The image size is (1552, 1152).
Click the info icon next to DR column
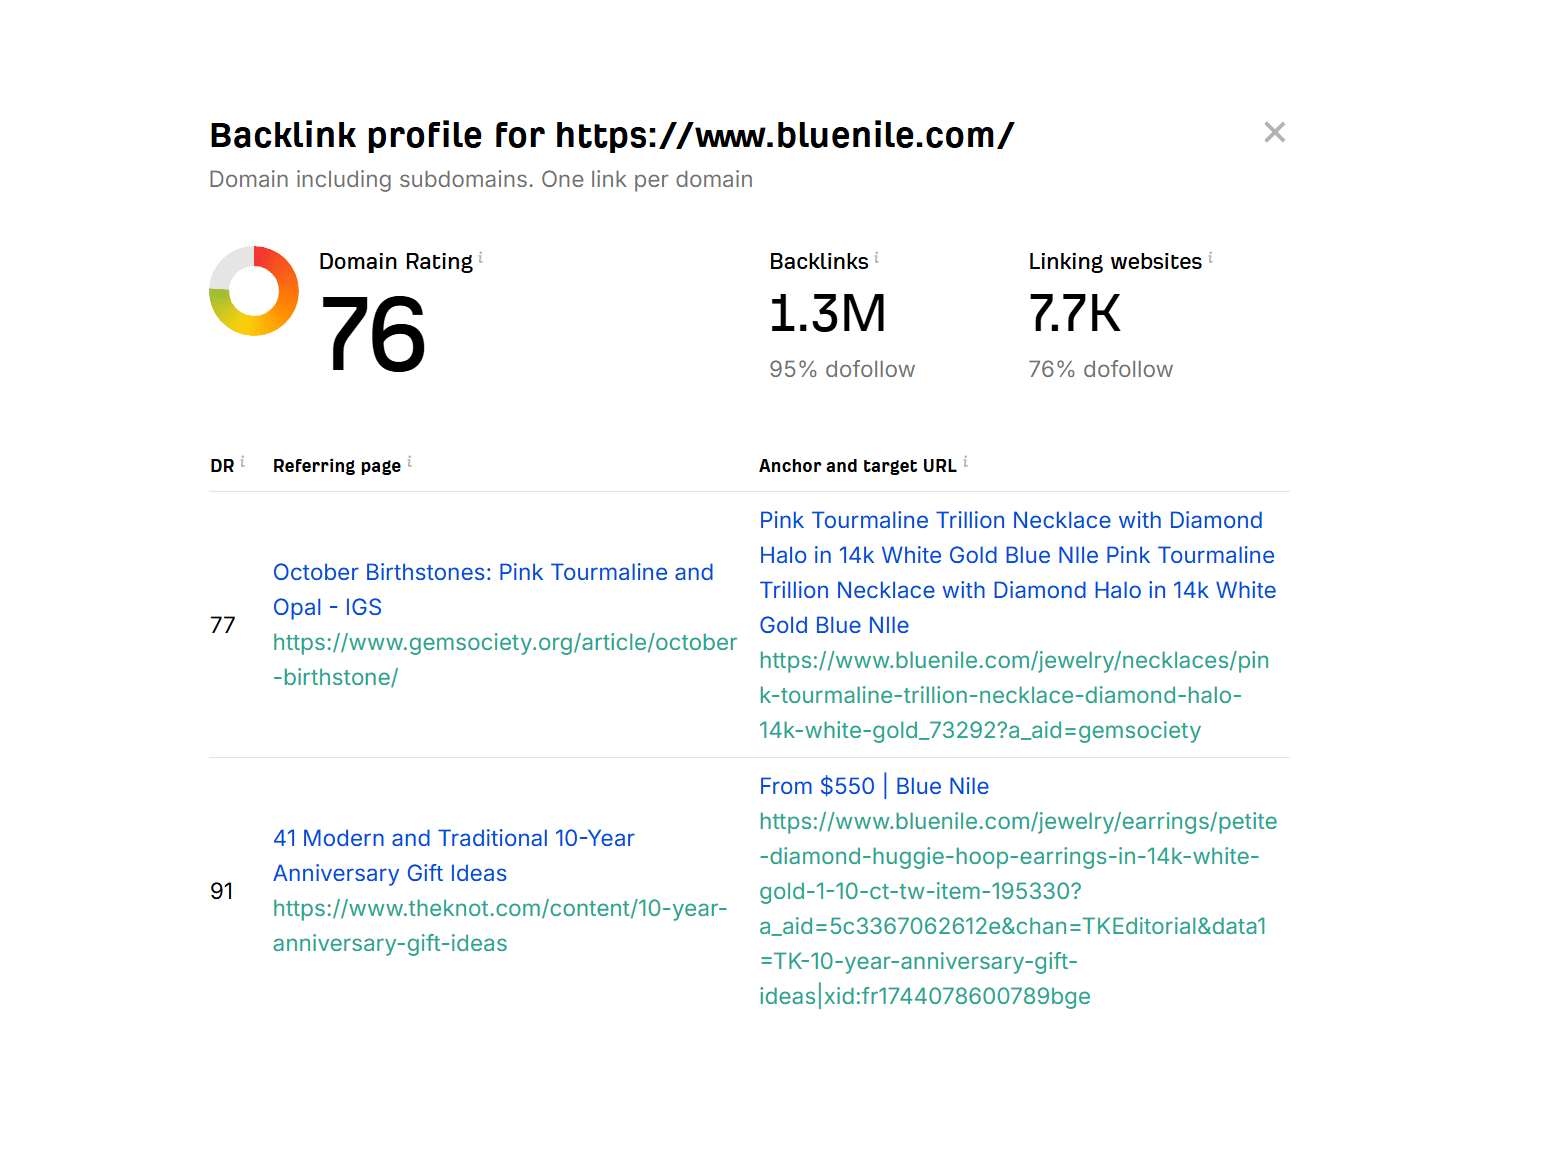[243, 462]
